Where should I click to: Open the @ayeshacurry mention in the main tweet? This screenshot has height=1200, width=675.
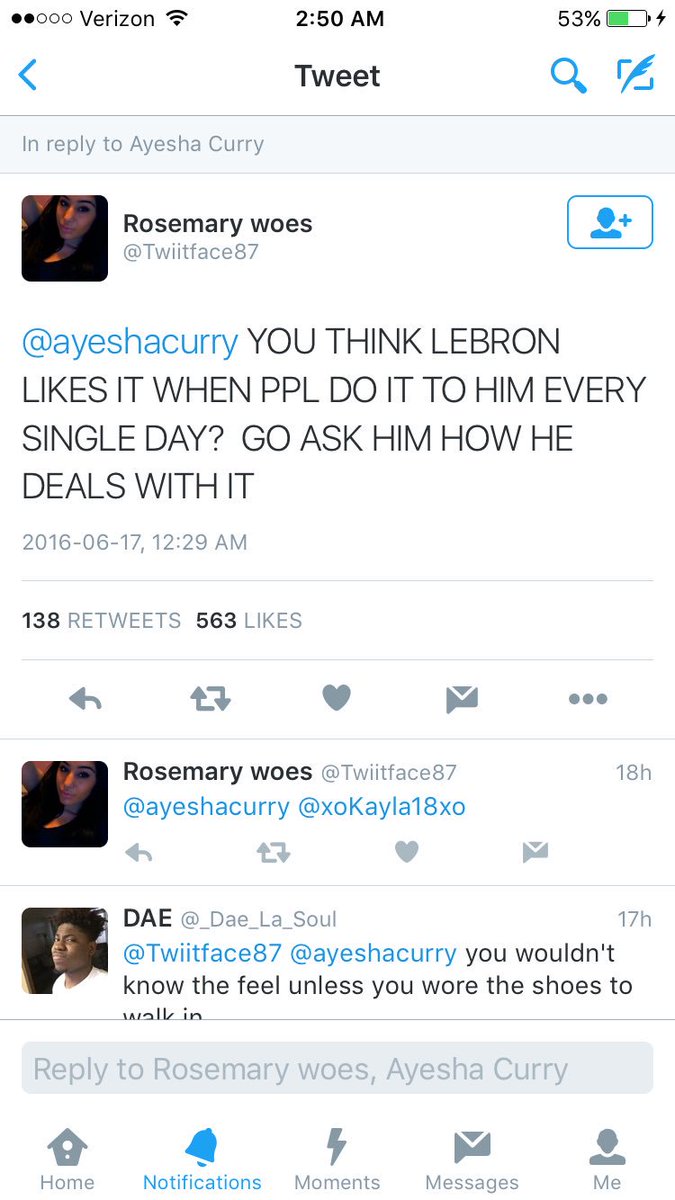pyautogui.click(x=130, y=342)
